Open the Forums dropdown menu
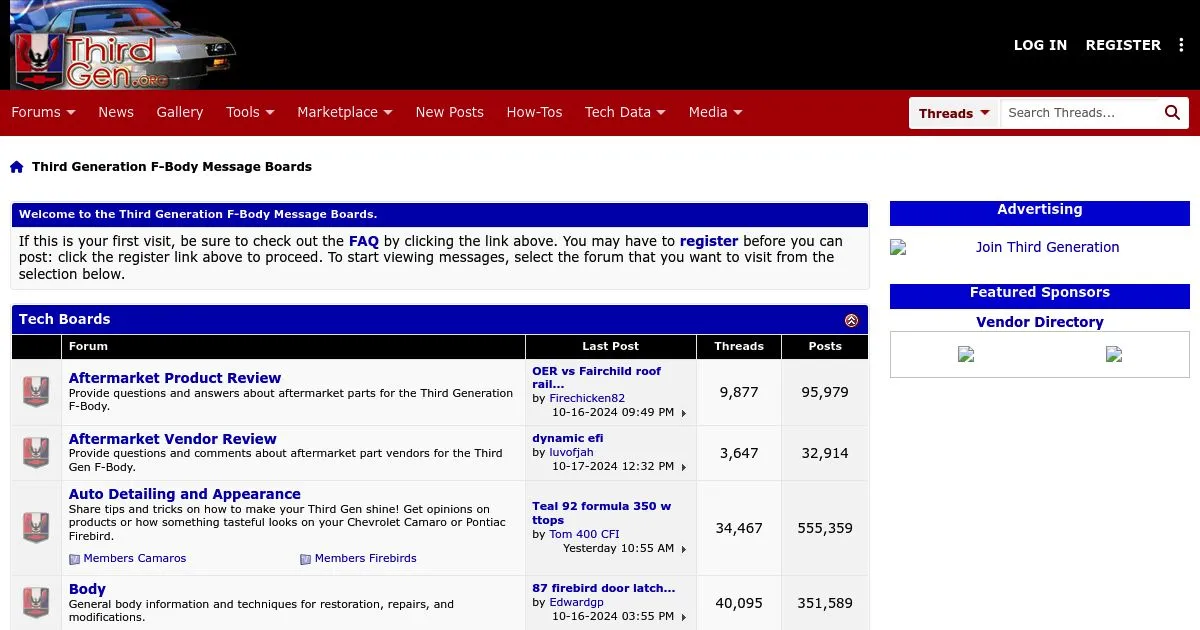The height and width of the screenshot is (630, 1200). [43, 113]
